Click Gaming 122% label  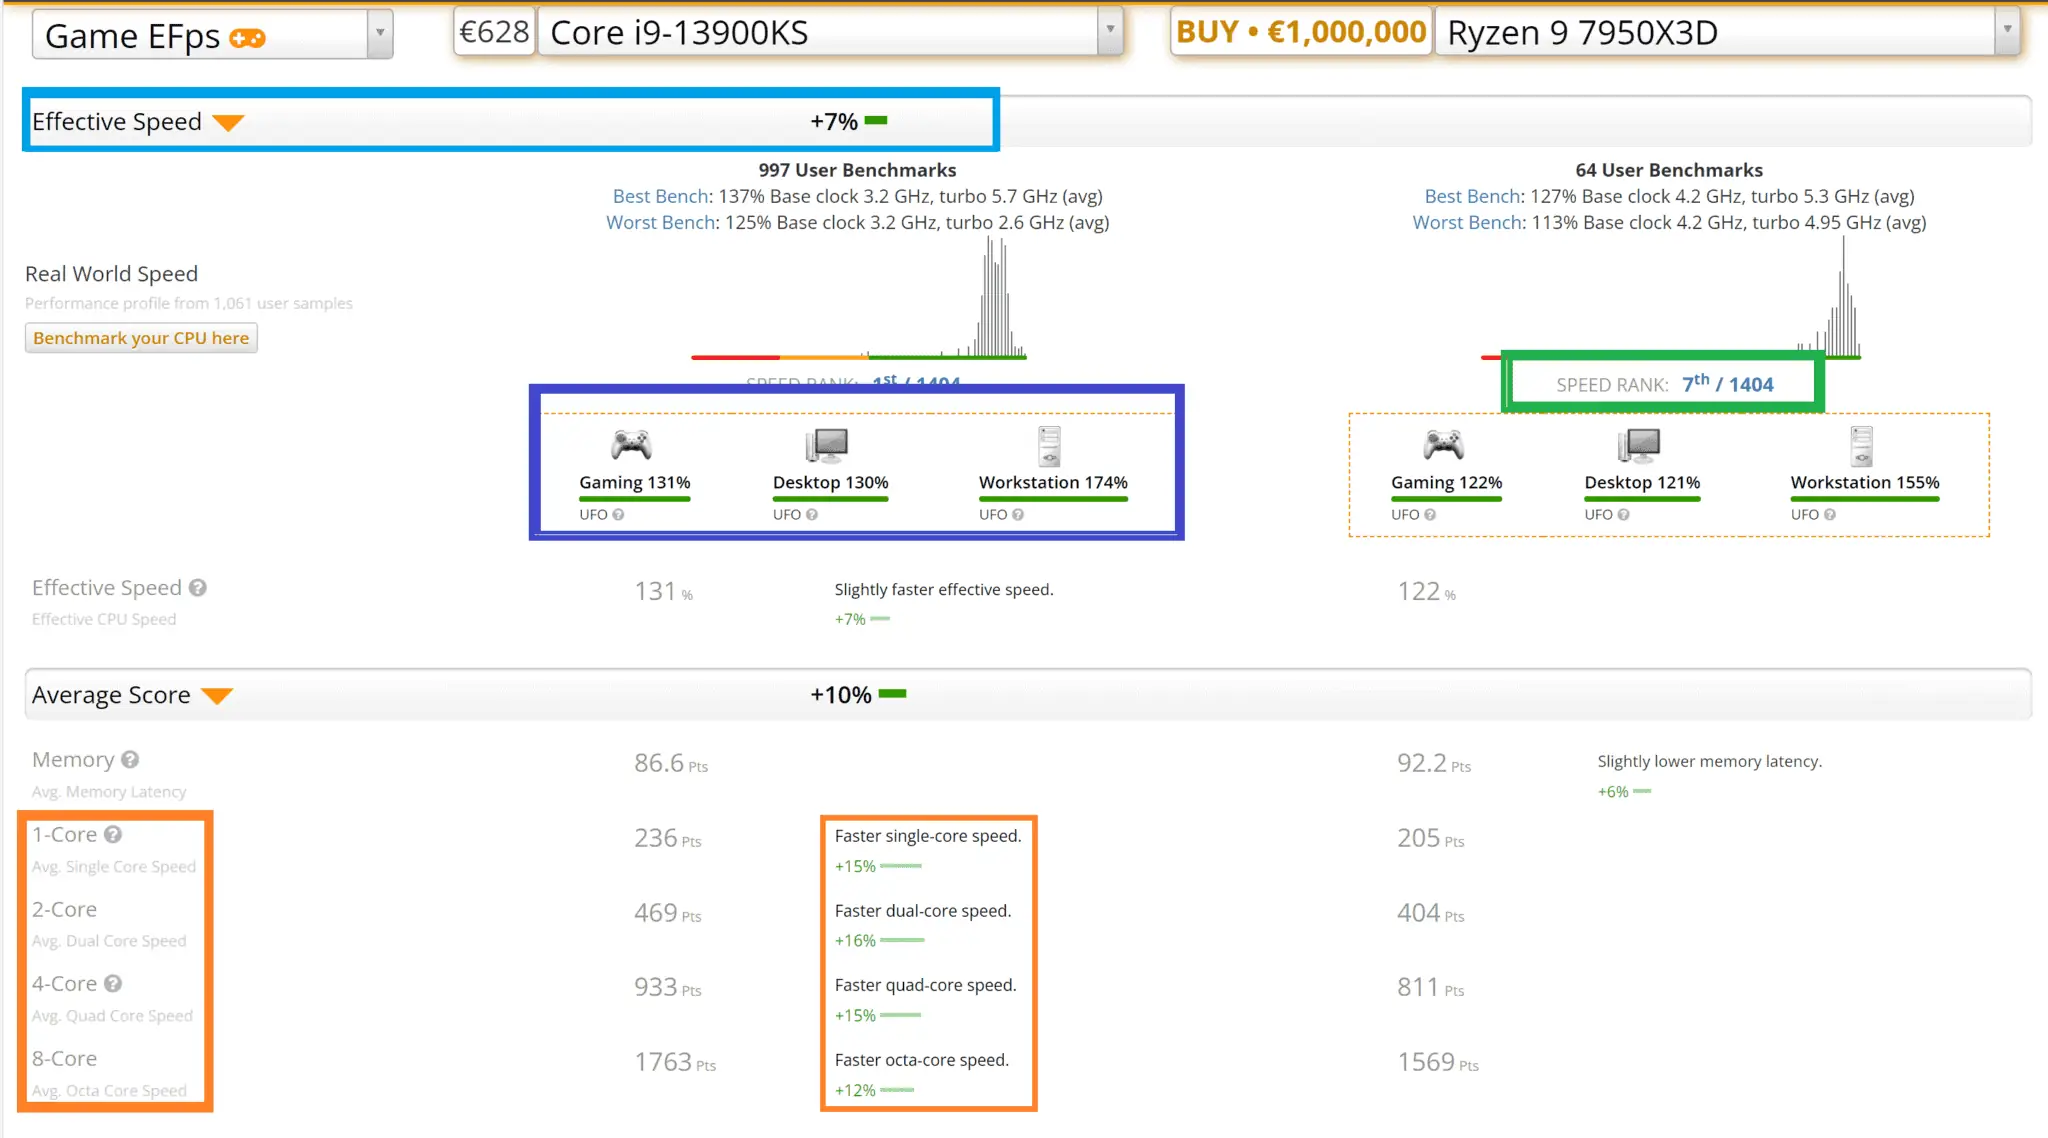tap(1447, 482)
